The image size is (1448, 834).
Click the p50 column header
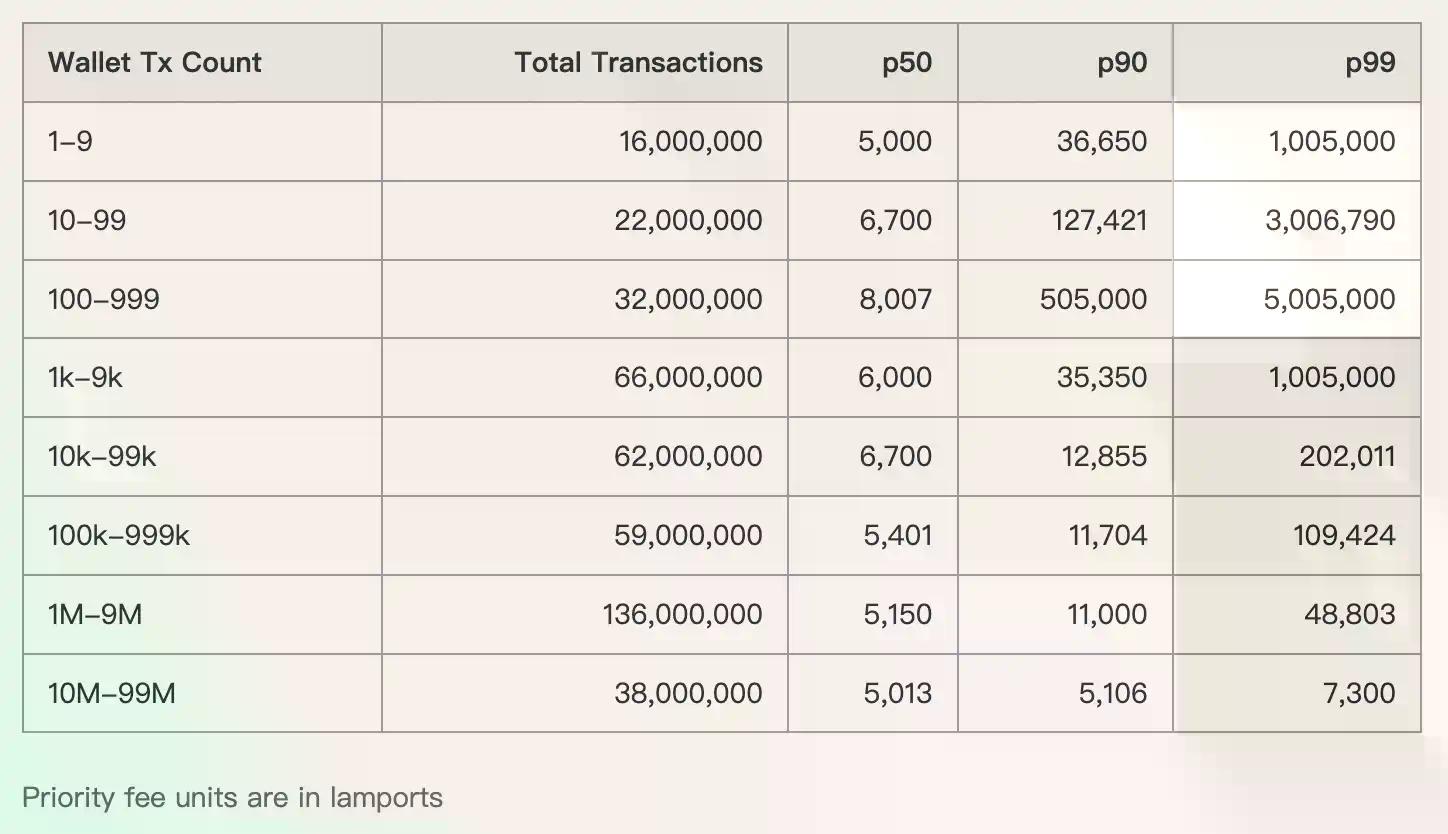click(906, 63)
